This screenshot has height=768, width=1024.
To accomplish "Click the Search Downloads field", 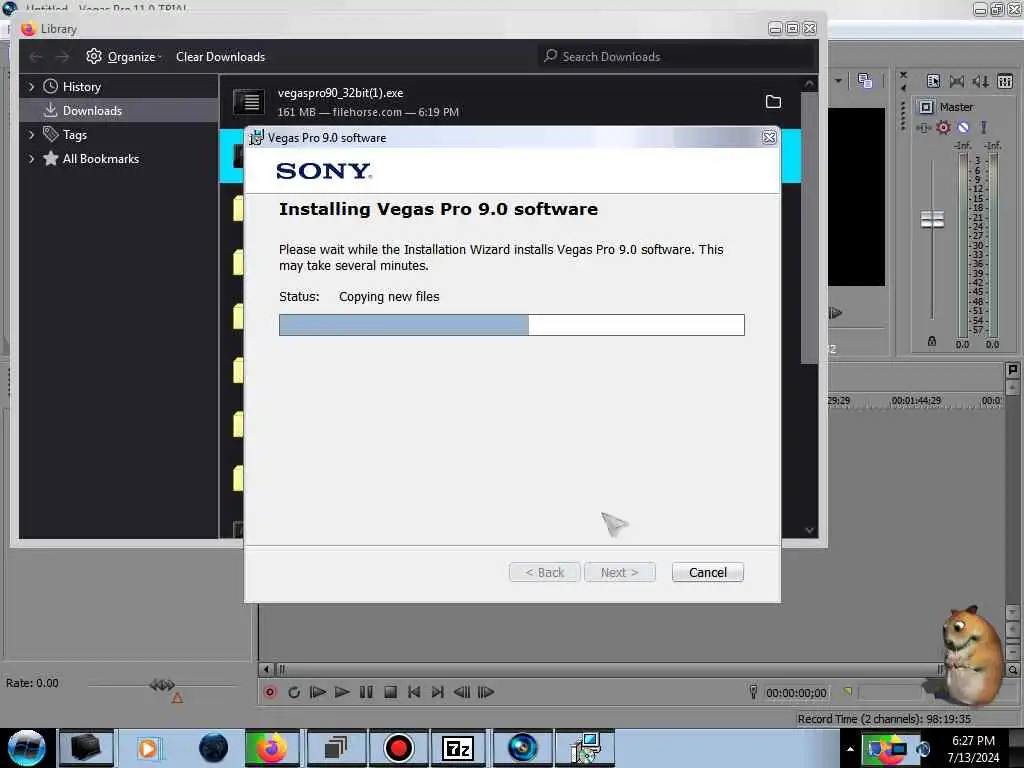I will 676,57.
